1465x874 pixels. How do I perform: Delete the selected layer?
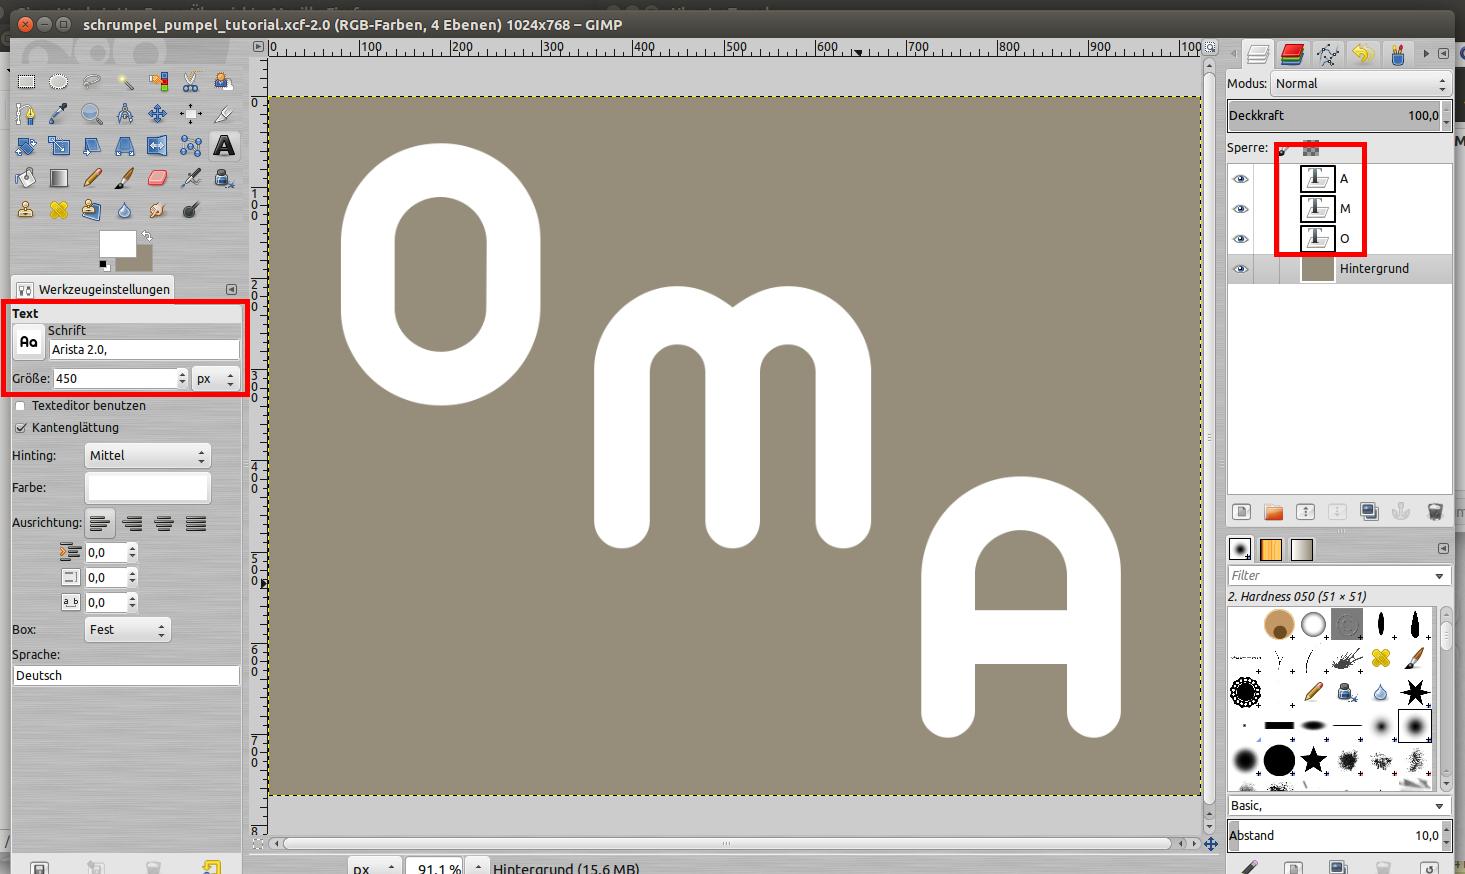click(1434, 512)
